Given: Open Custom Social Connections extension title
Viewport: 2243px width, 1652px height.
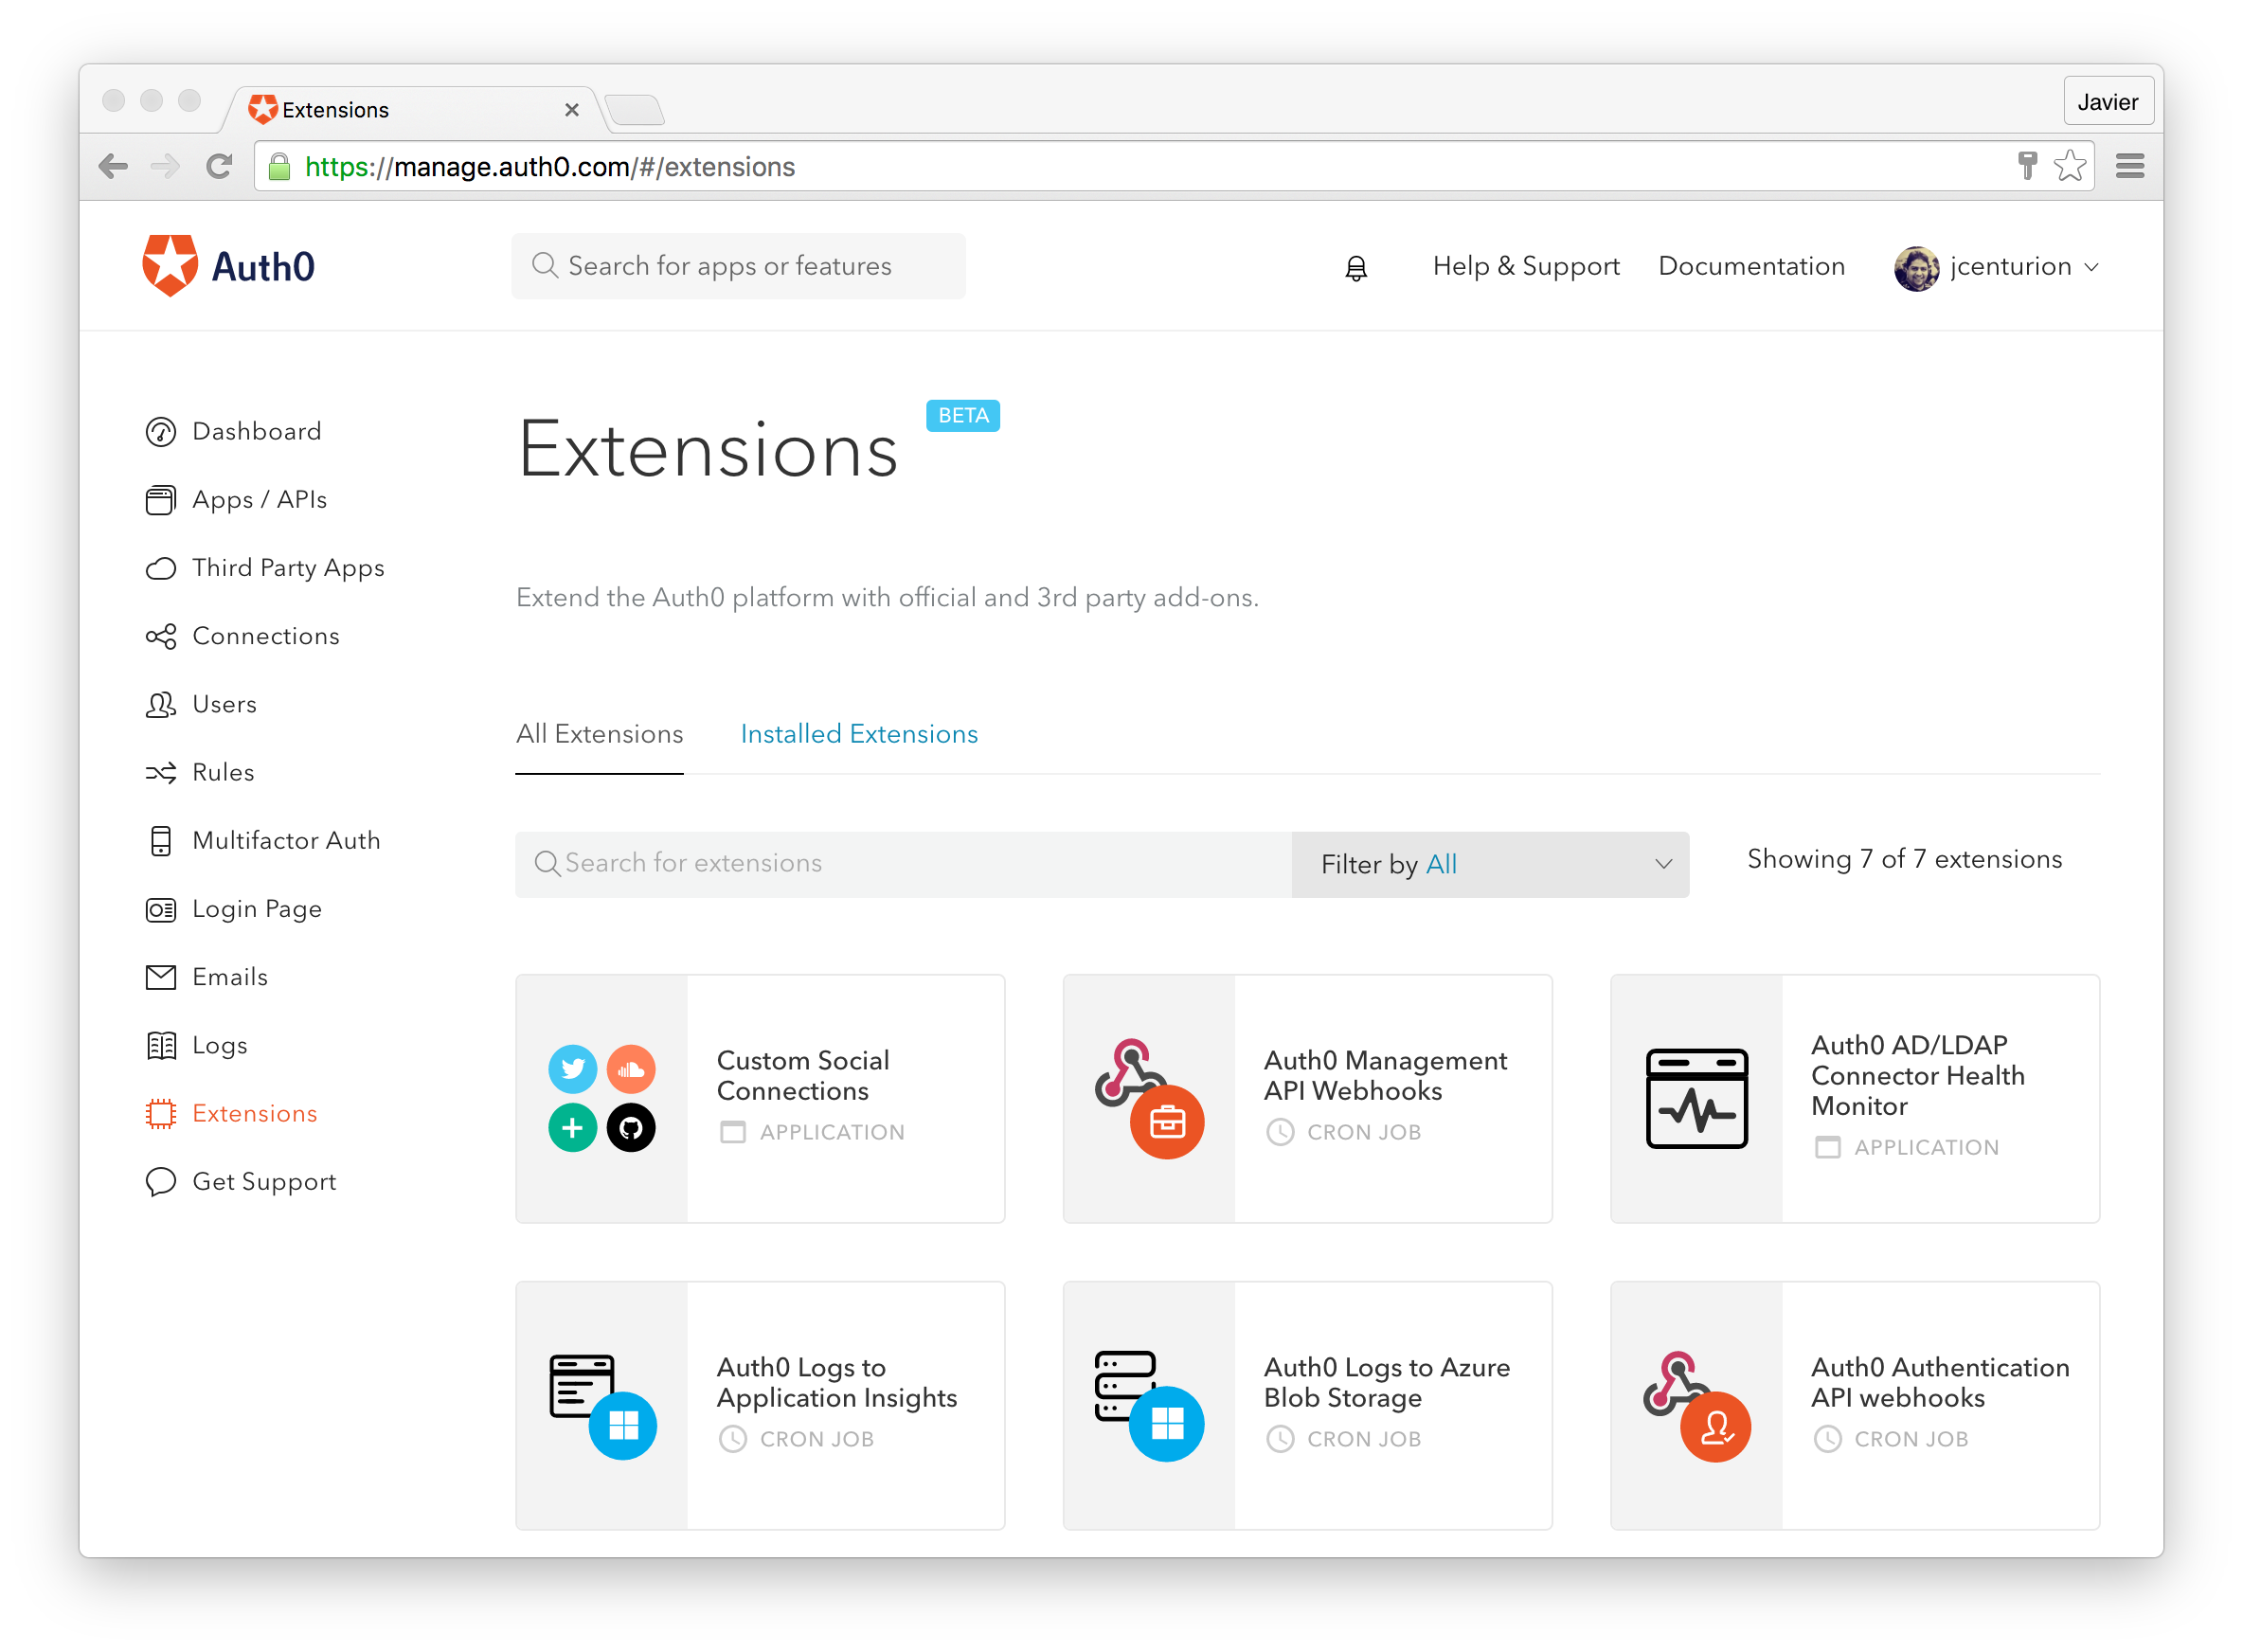Looking at the screenshot, I should pos(802,1075).
